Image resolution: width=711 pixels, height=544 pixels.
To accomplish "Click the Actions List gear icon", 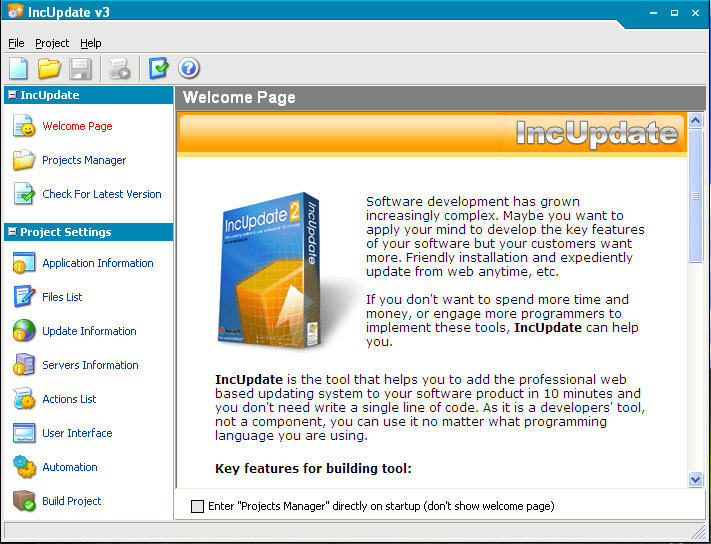I will [24, 398].
